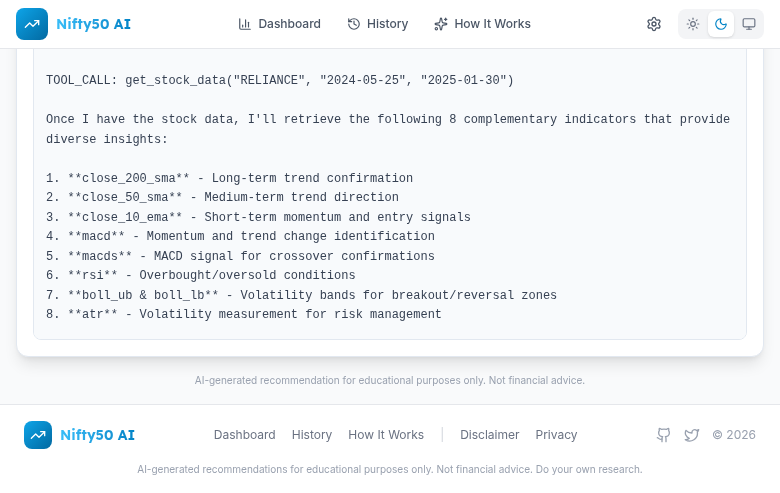This screenshot has height=493, width=780.
Task: Follow the footer History link
Action: [312, 435]
